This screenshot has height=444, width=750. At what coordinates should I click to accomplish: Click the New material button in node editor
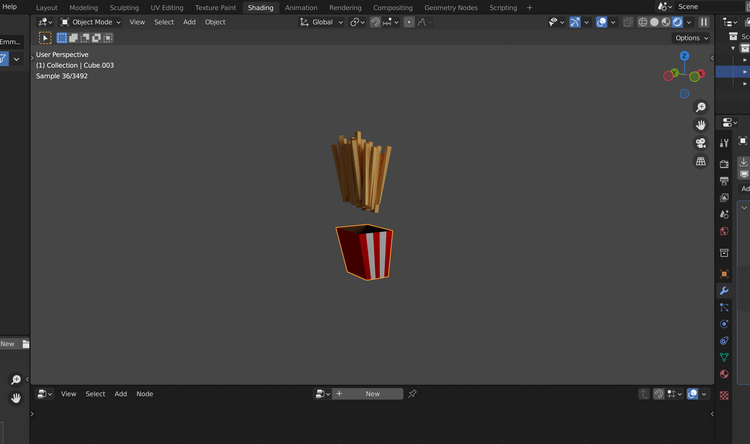pos(372,394)
